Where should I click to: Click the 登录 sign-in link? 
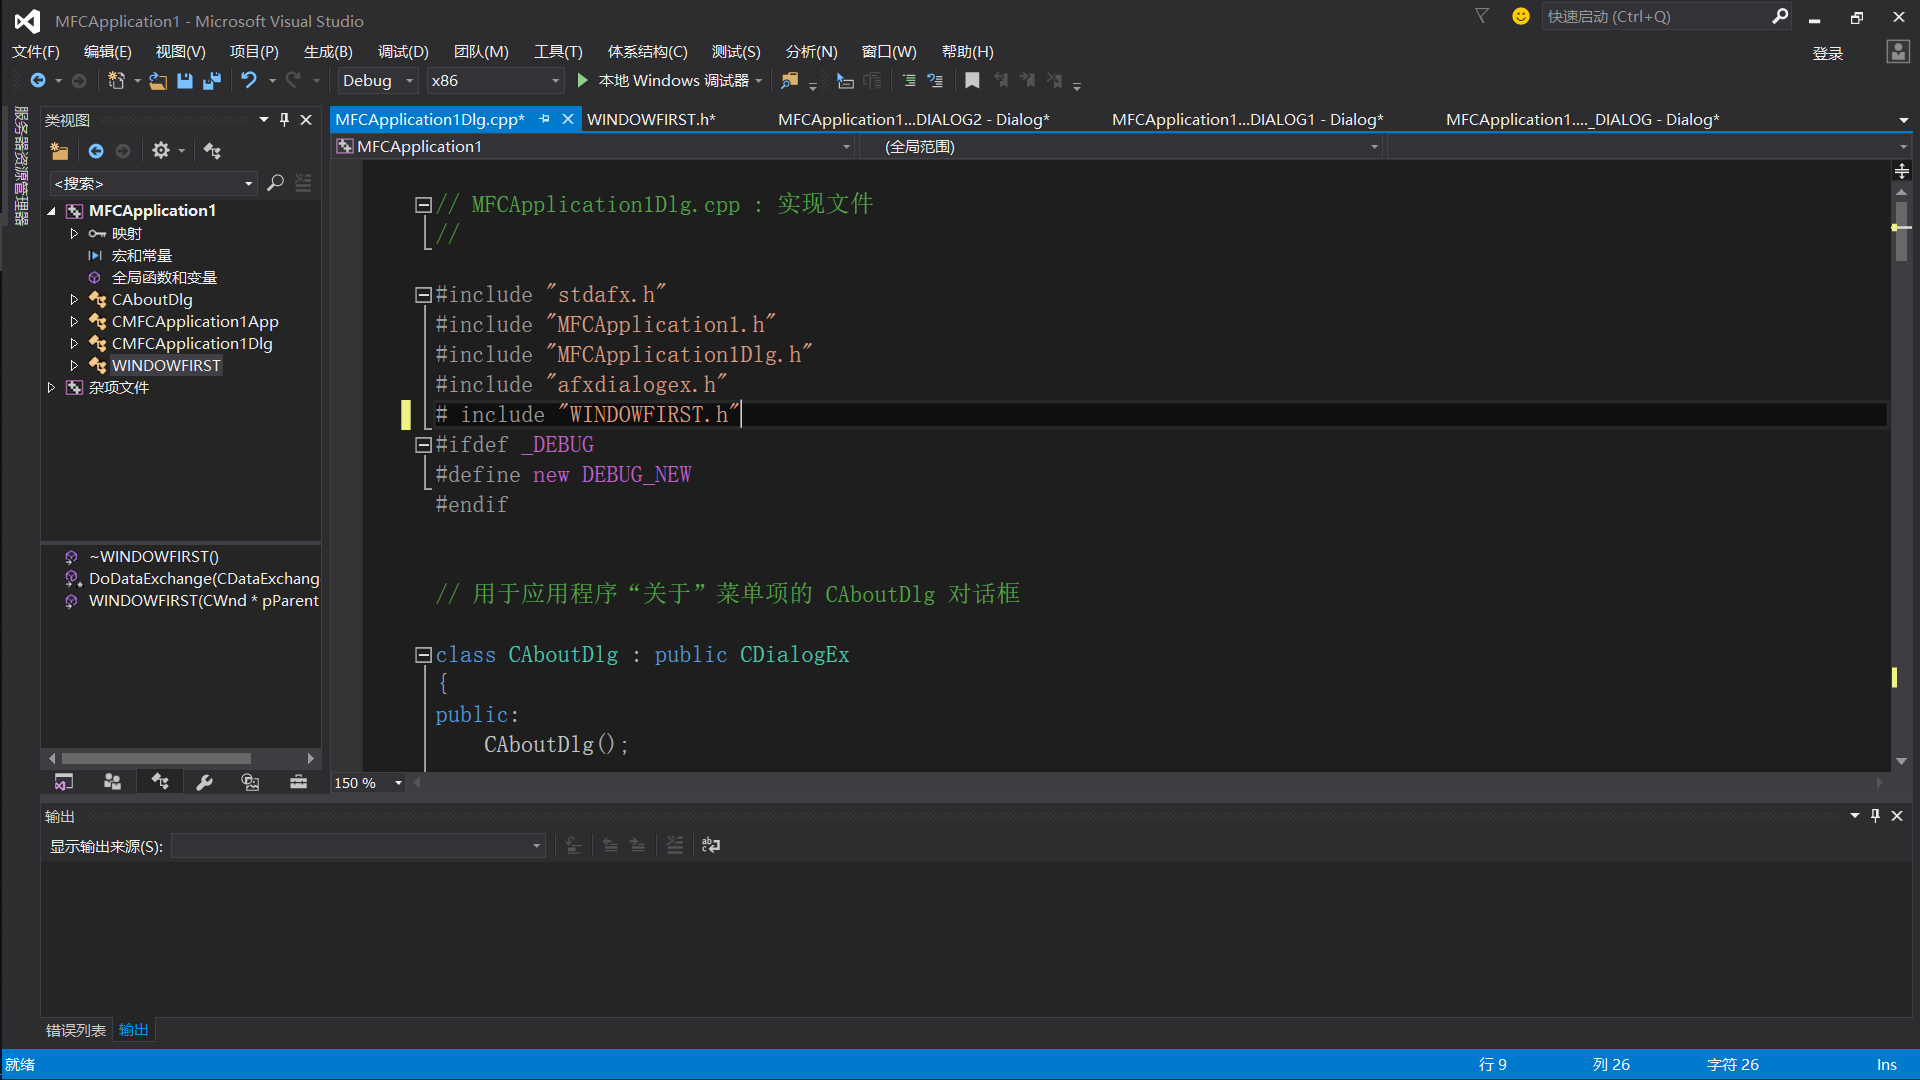tap(1827, 53)
